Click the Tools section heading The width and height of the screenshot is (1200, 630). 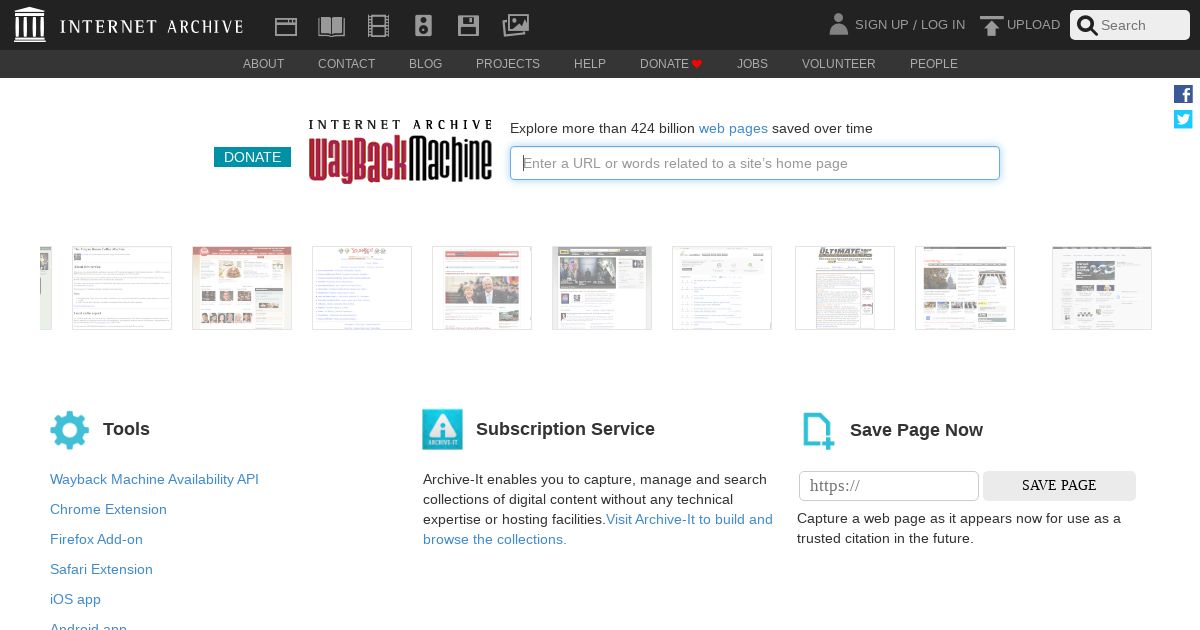126,429
